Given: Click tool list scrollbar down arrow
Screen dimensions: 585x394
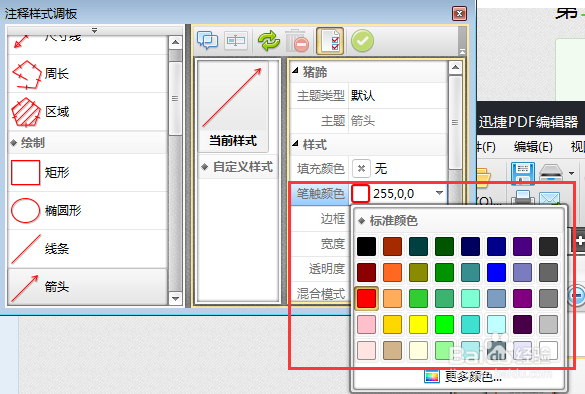Looking at the screenshot, I should 175,298.
